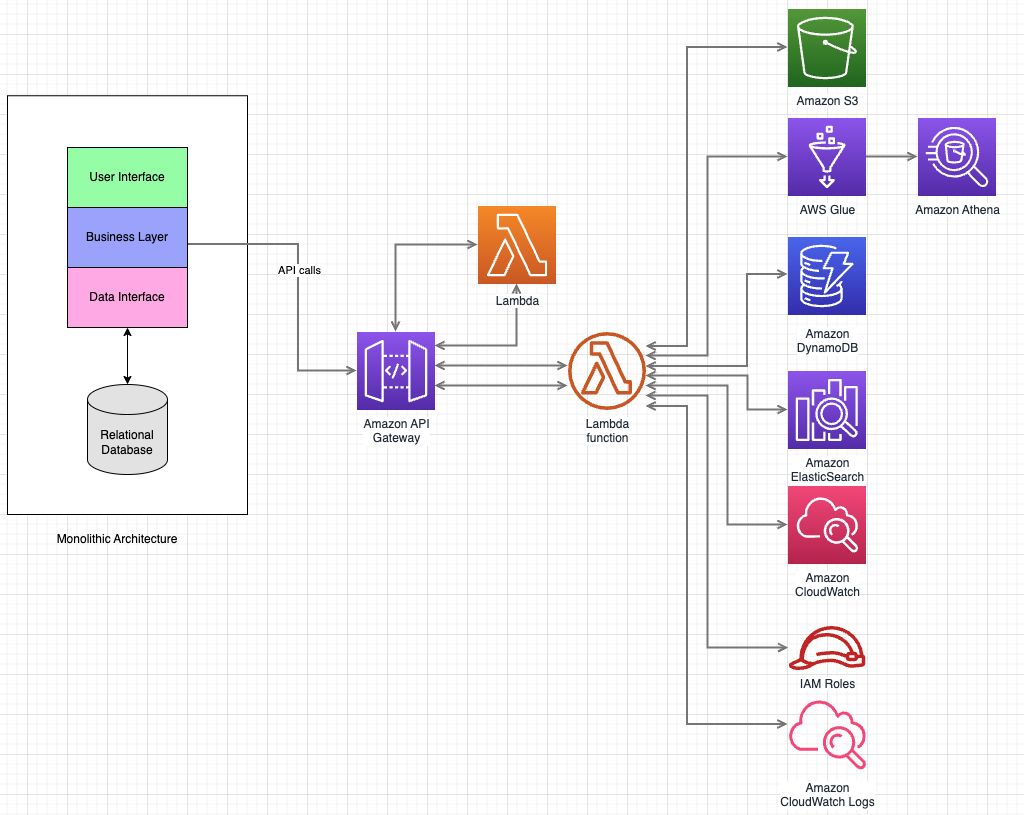Click the 'Lambda function' label text

(x=607, y=431)
